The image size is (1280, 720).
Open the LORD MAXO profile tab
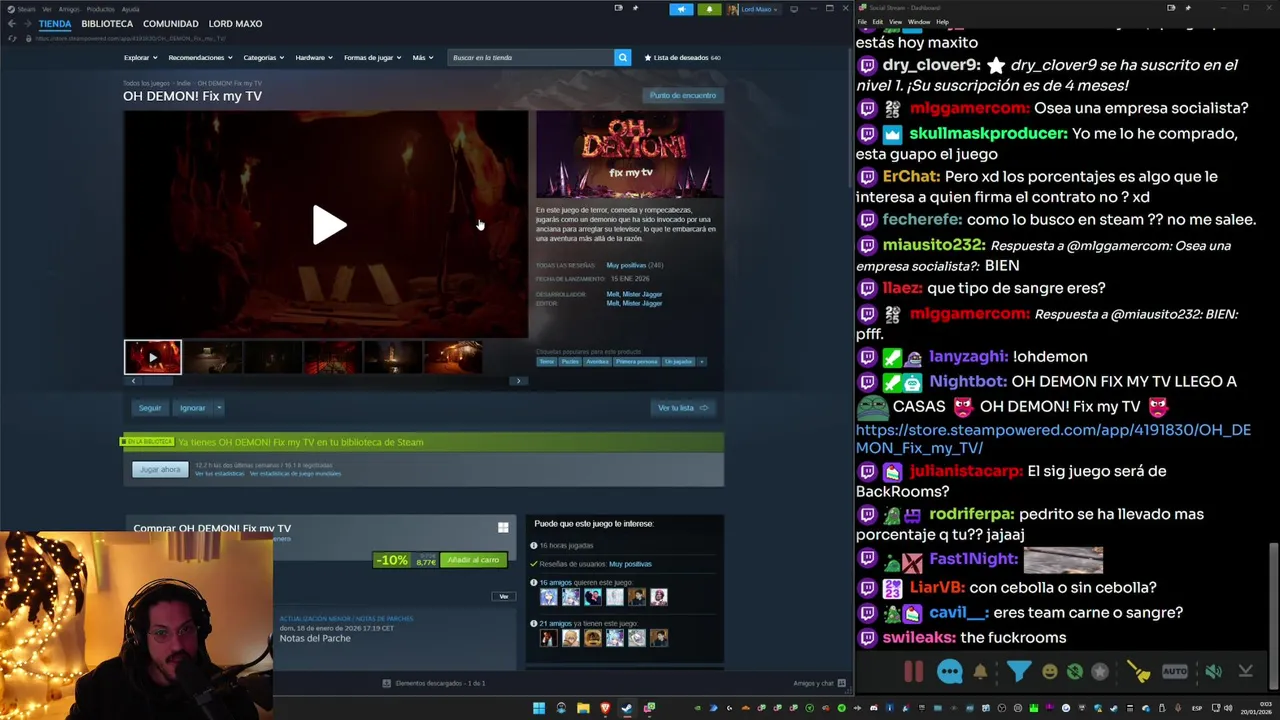coord(235,23)
